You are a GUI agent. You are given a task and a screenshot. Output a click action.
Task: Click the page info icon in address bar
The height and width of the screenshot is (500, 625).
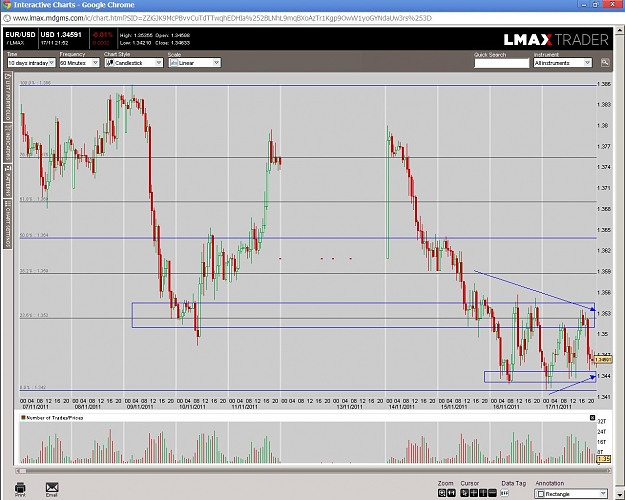(x=6, y=18)
